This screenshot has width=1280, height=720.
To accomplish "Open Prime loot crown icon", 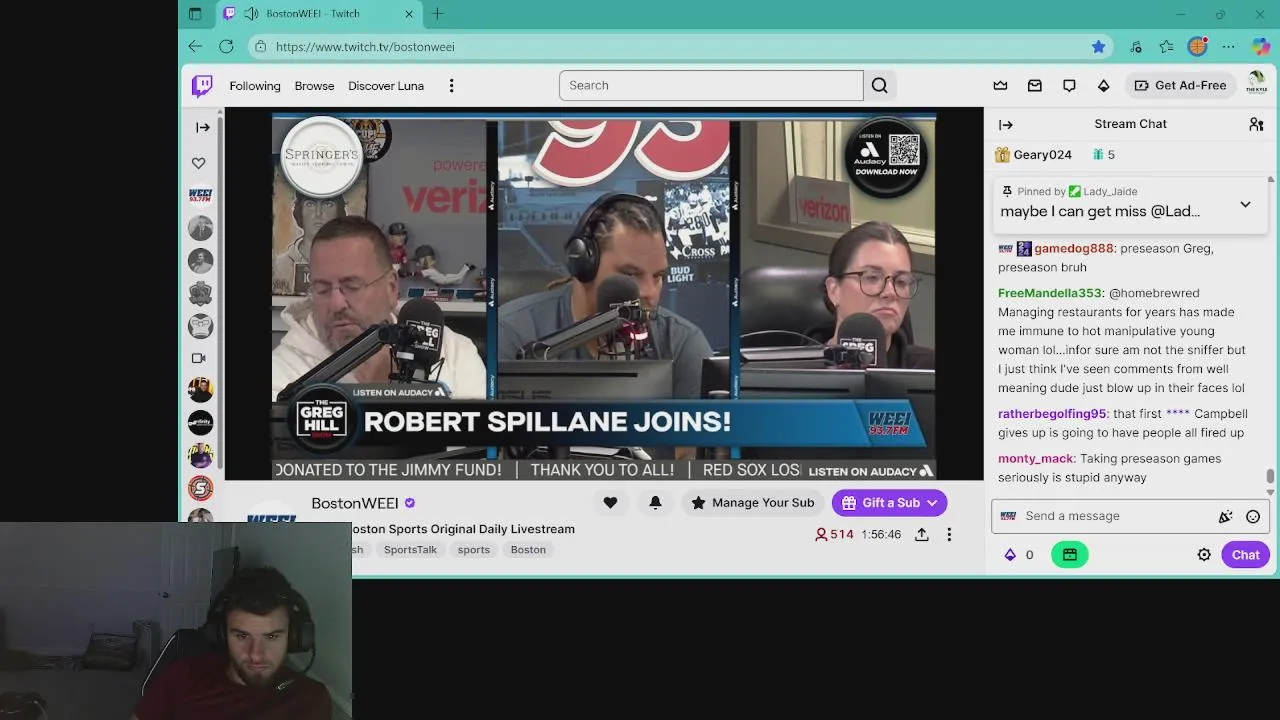I will pos(1000,85).
